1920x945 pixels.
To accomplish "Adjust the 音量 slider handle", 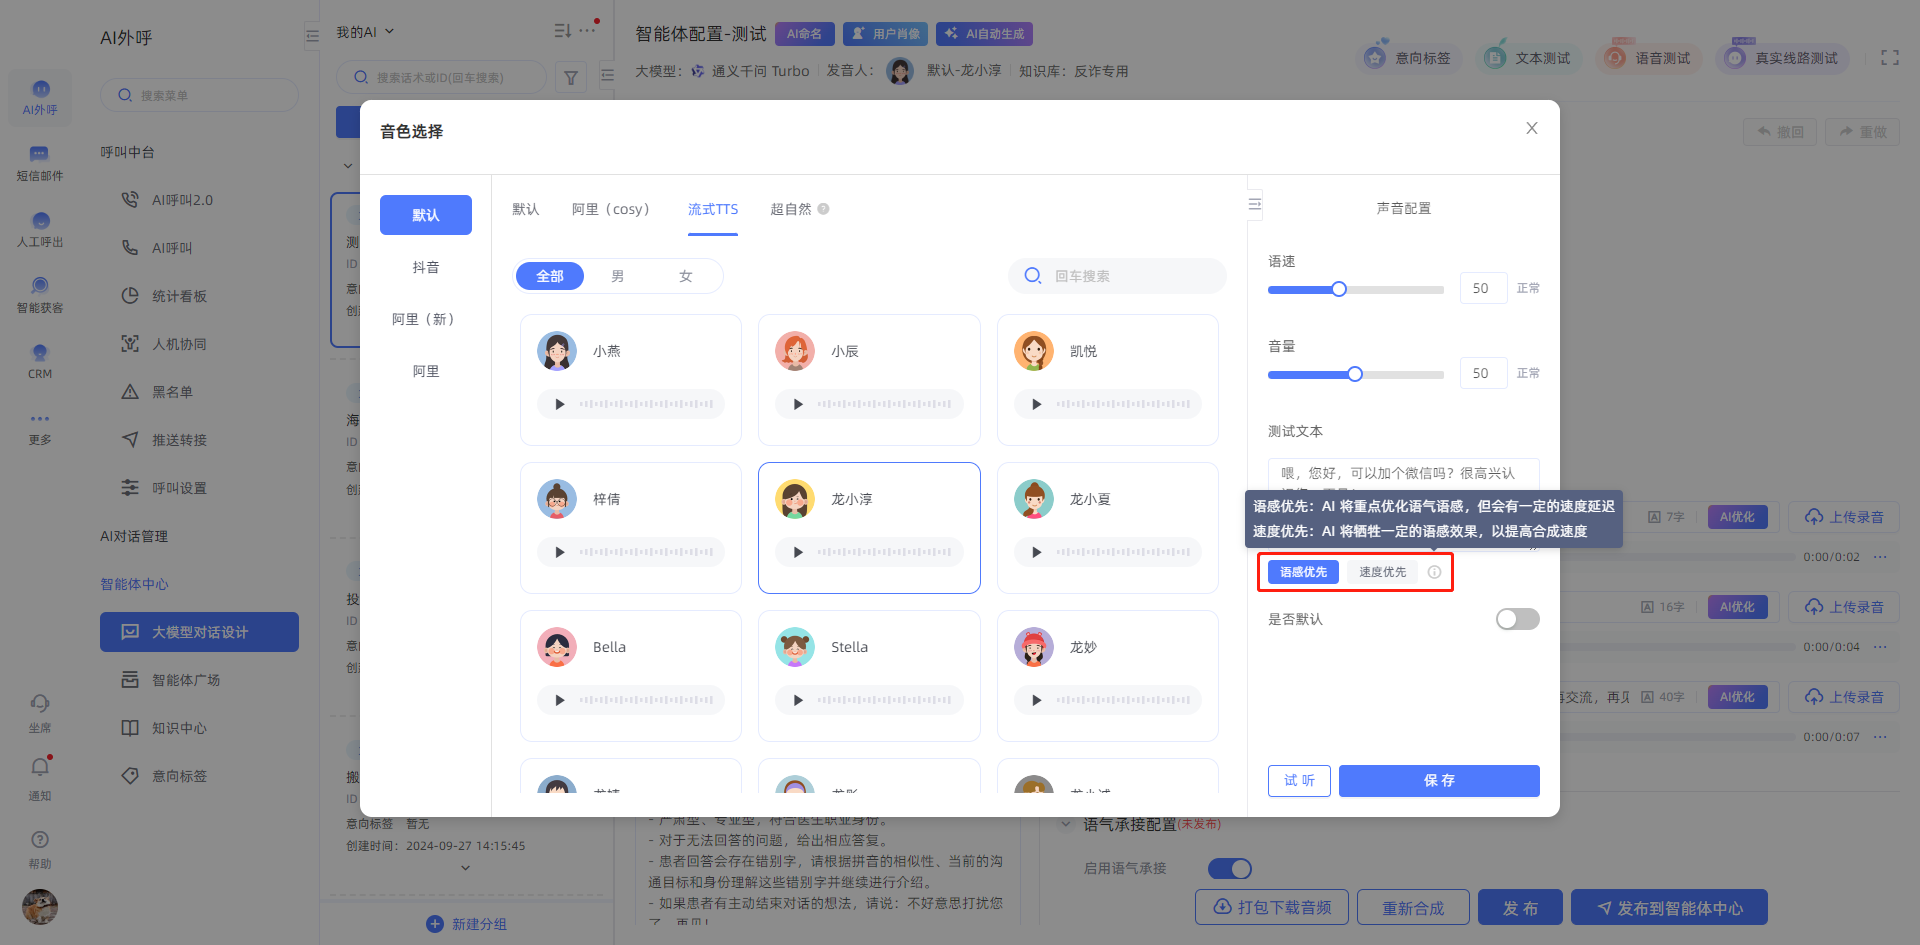I will pyautogui.click(x=1355, y=374).
